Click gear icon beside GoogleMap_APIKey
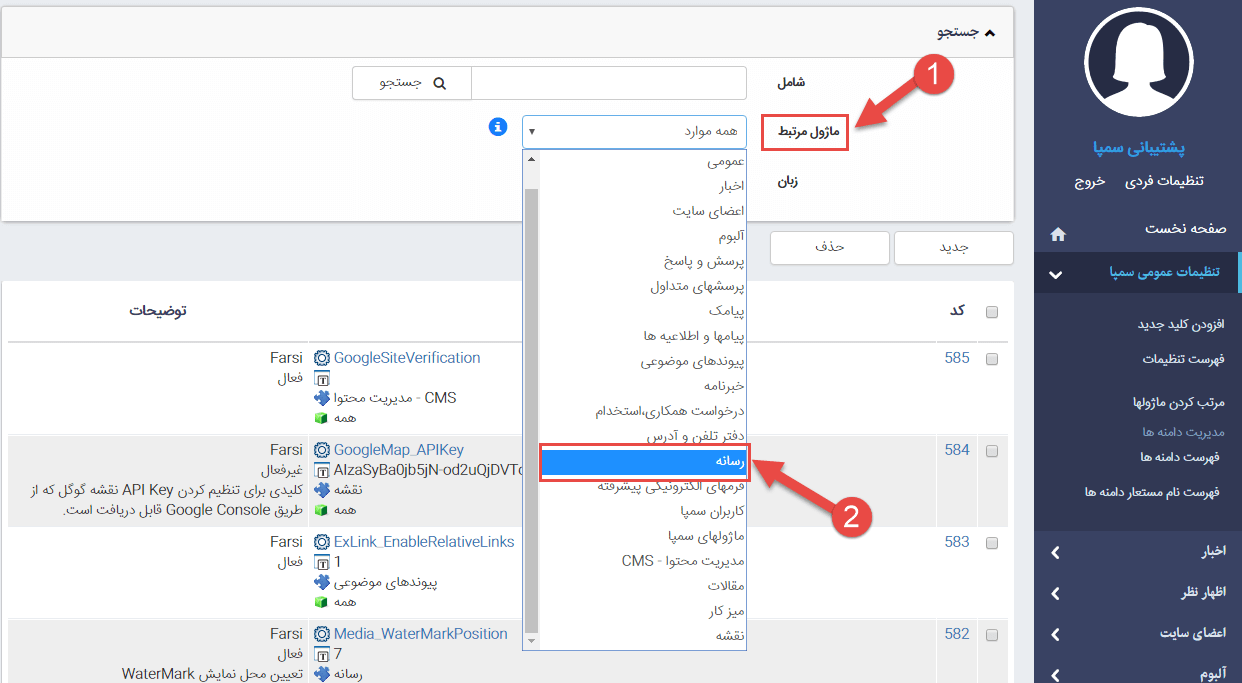 coord(322,450)
